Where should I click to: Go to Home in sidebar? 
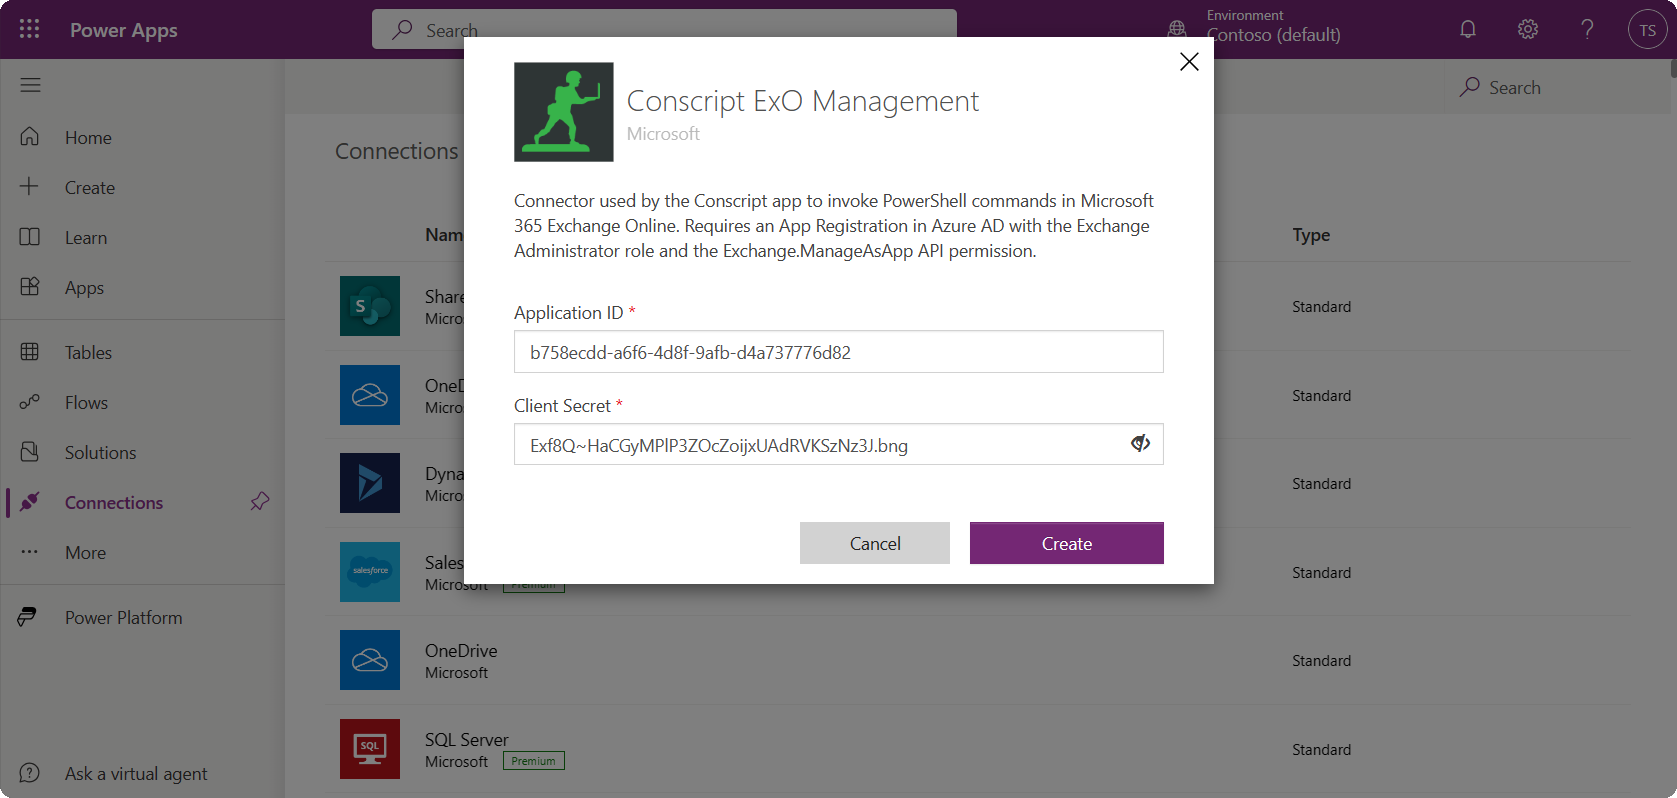coord(88,137)
